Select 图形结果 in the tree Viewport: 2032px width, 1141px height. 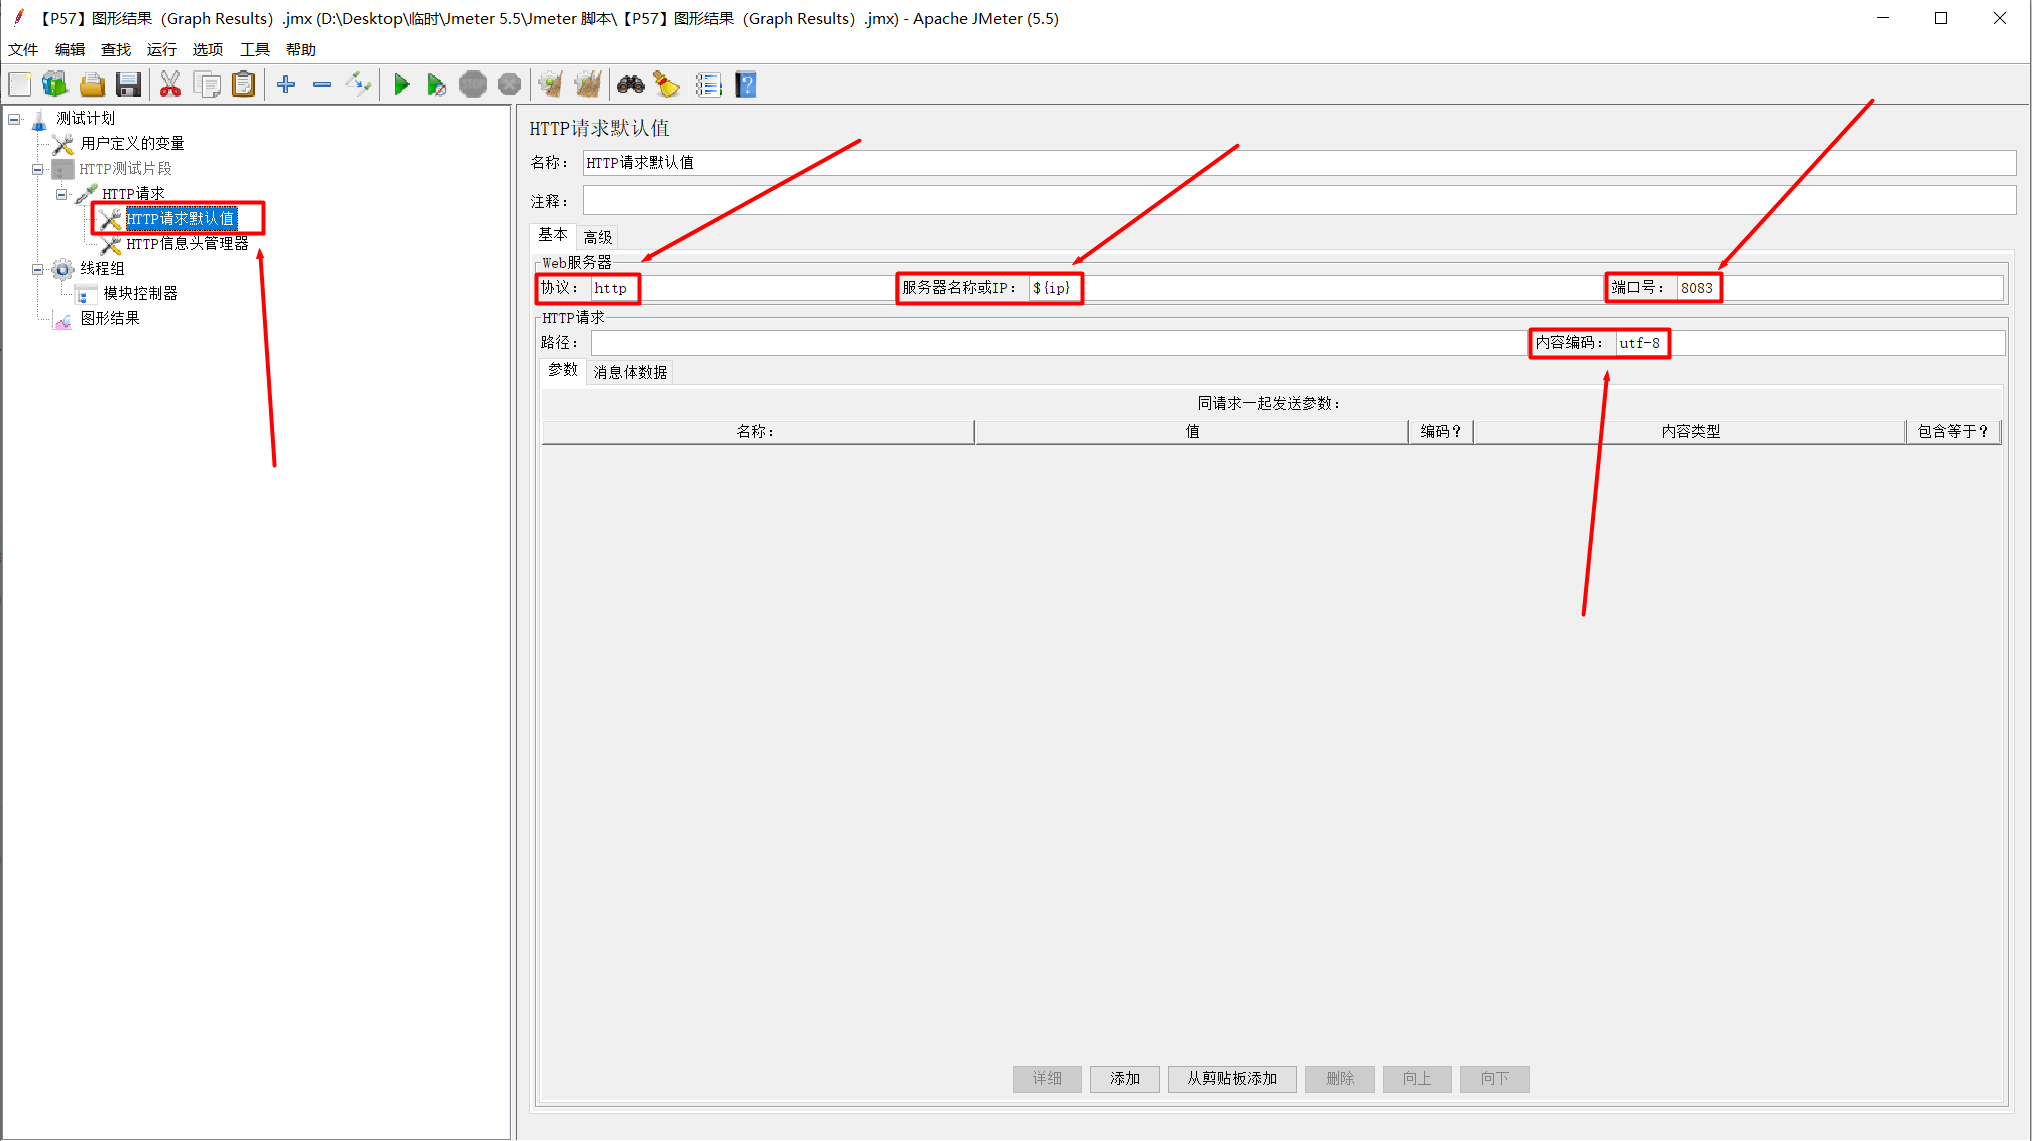[110, 318]
